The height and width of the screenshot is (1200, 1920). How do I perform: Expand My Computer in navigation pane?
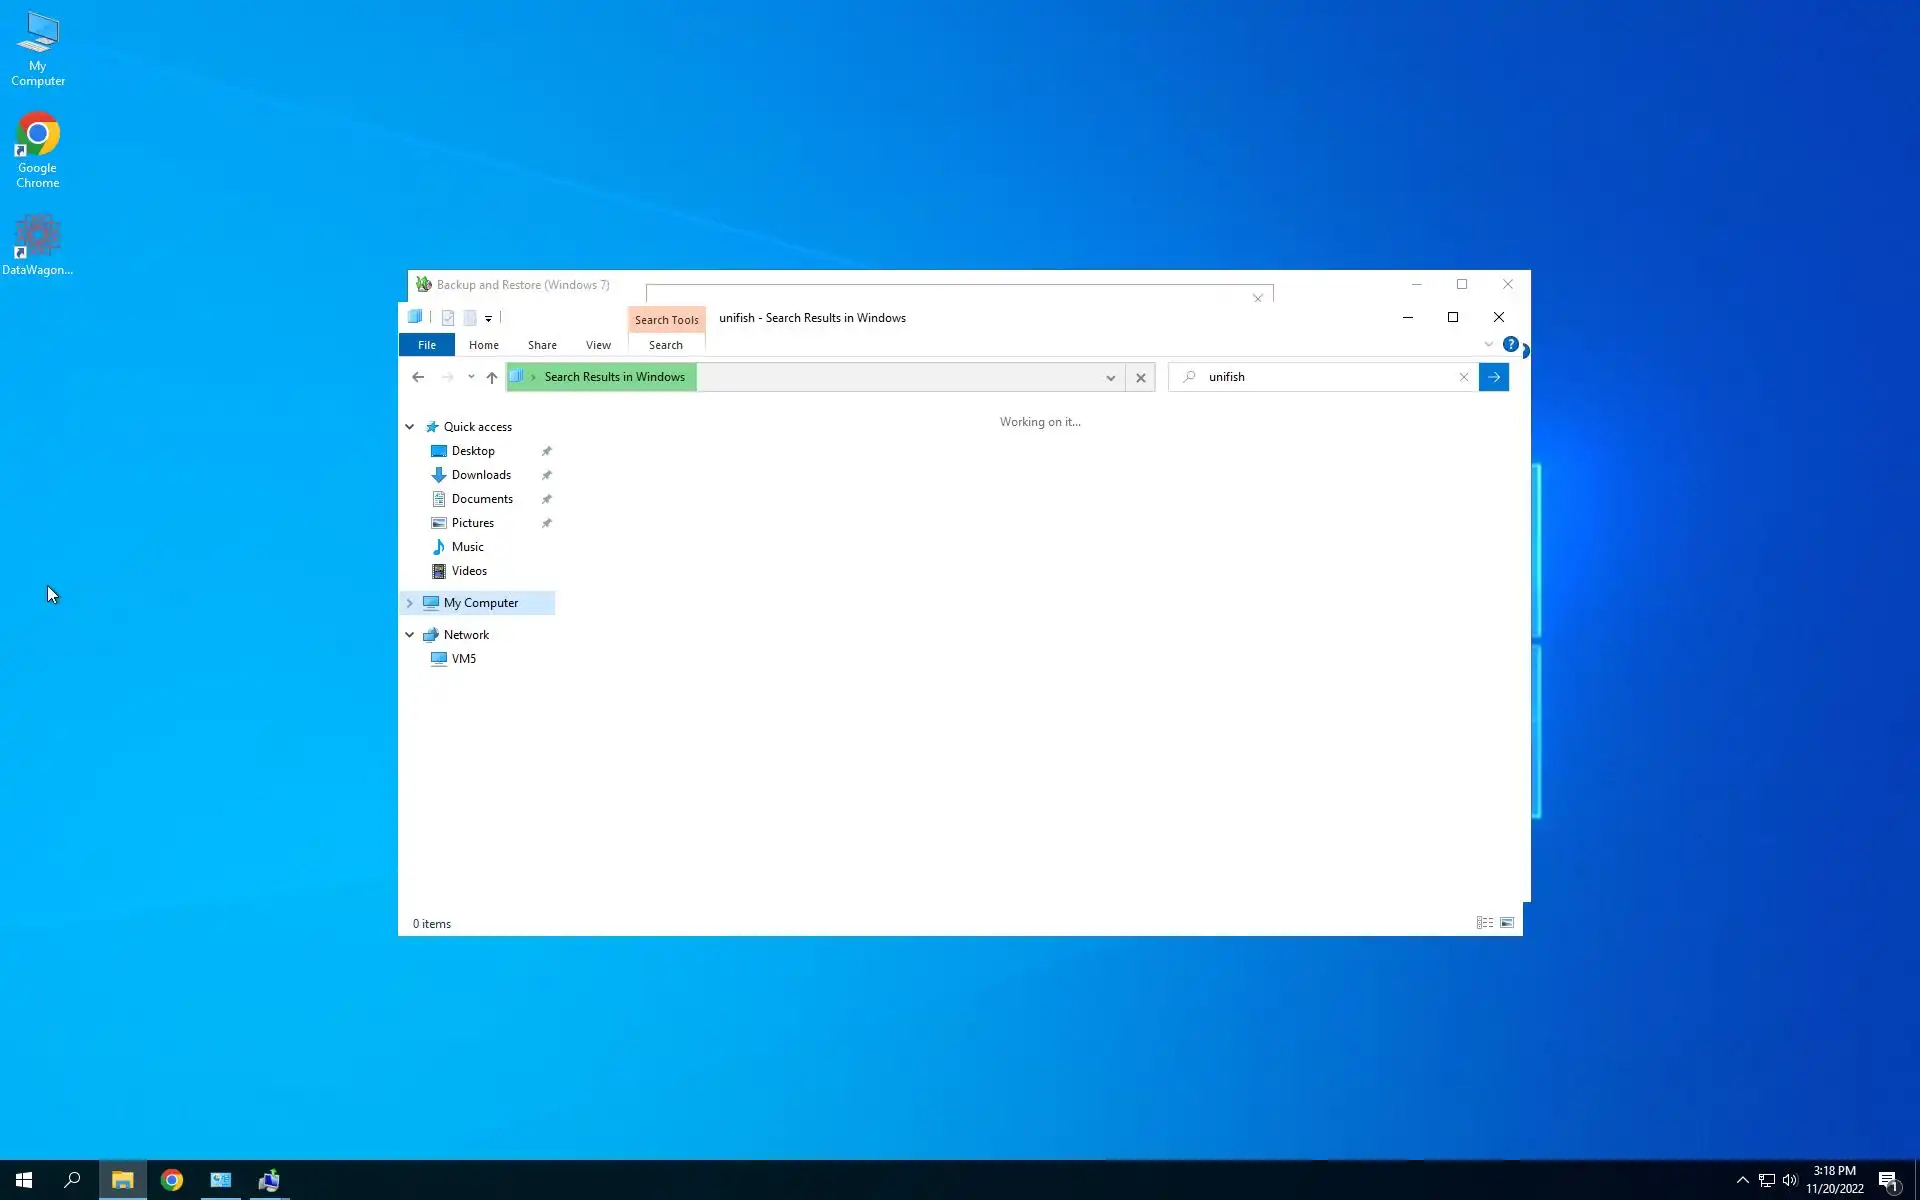(x=409, y=603)
